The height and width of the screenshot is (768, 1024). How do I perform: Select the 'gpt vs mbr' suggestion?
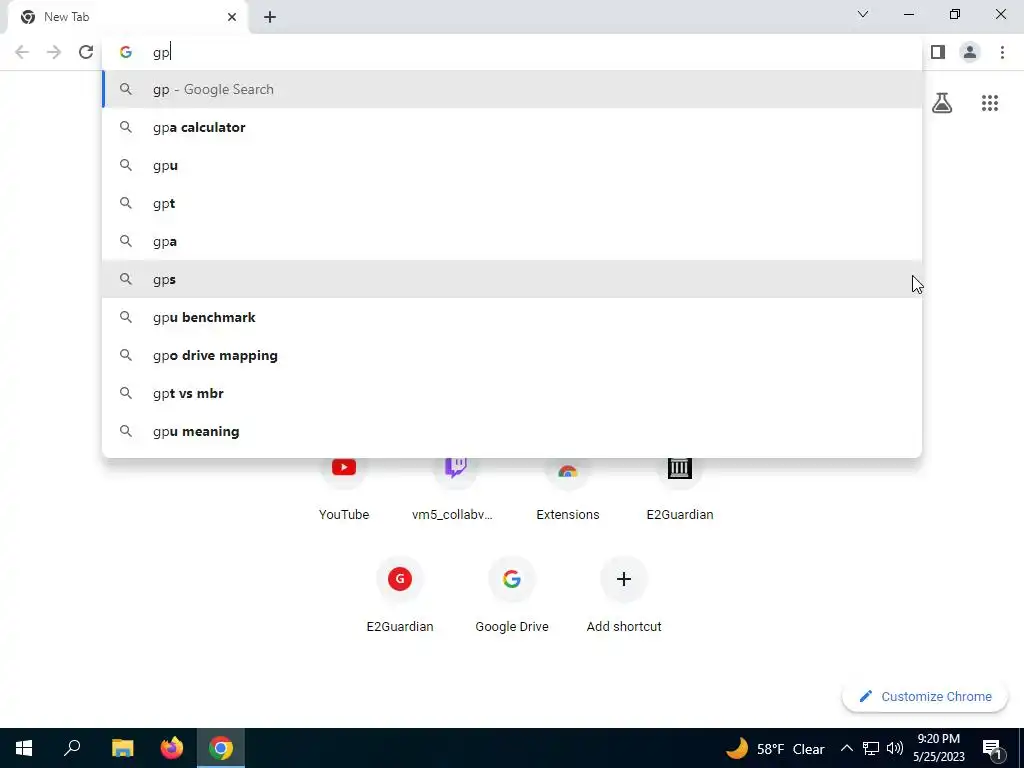(512, 393)
